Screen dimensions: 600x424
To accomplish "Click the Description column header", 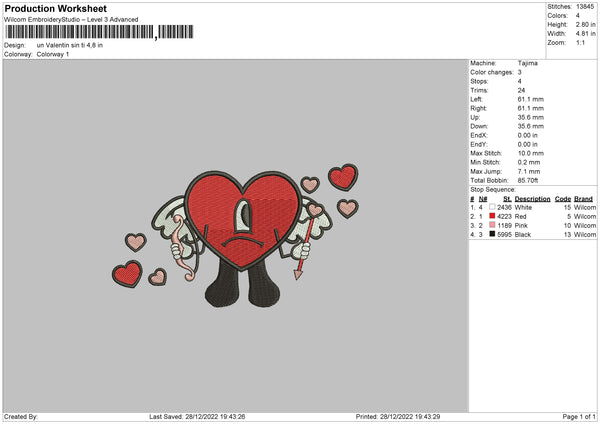I will [533, 198].
